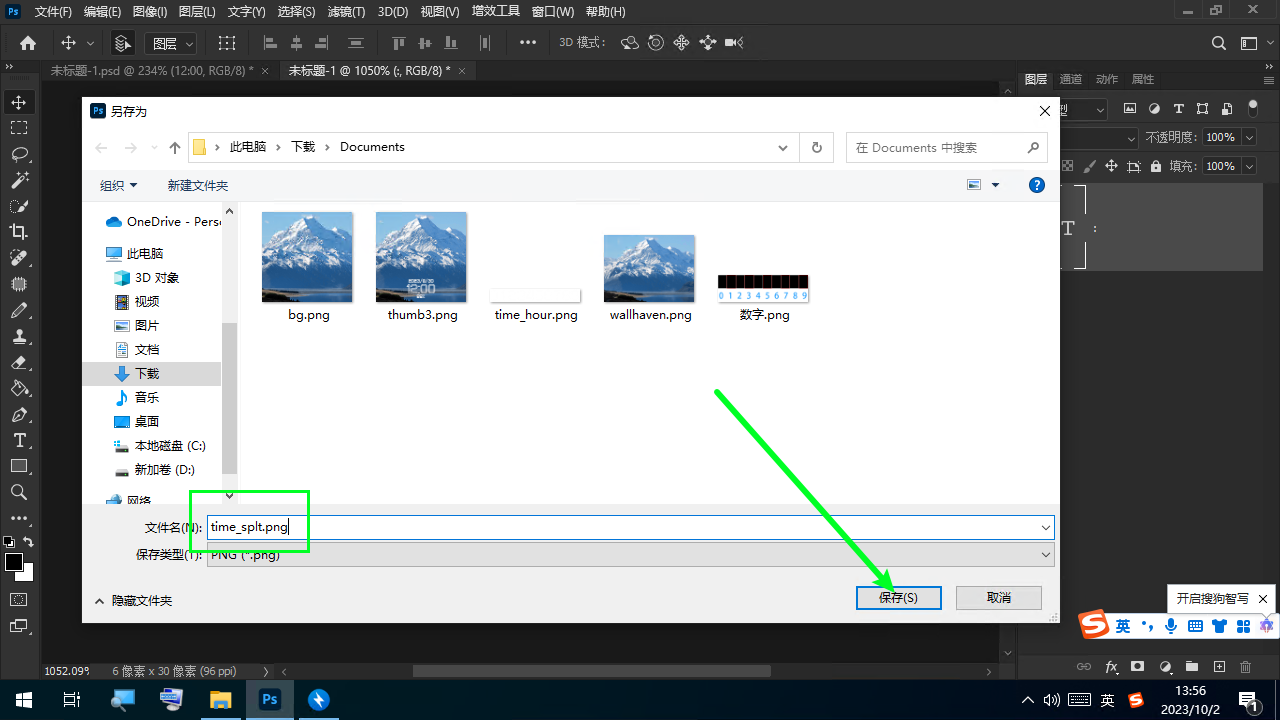Click the foreground color swatch
Screen dimensions: 1280x720
(x=14, y=562)
